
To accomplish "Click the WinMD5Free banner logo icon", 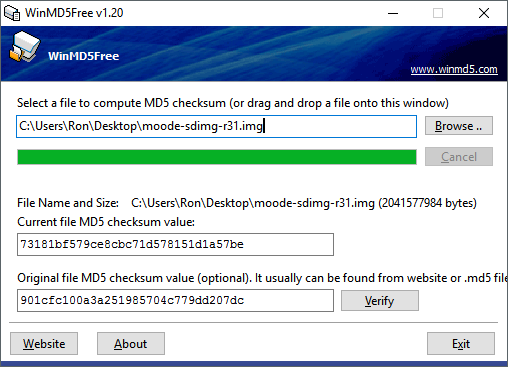I will 25,46.
